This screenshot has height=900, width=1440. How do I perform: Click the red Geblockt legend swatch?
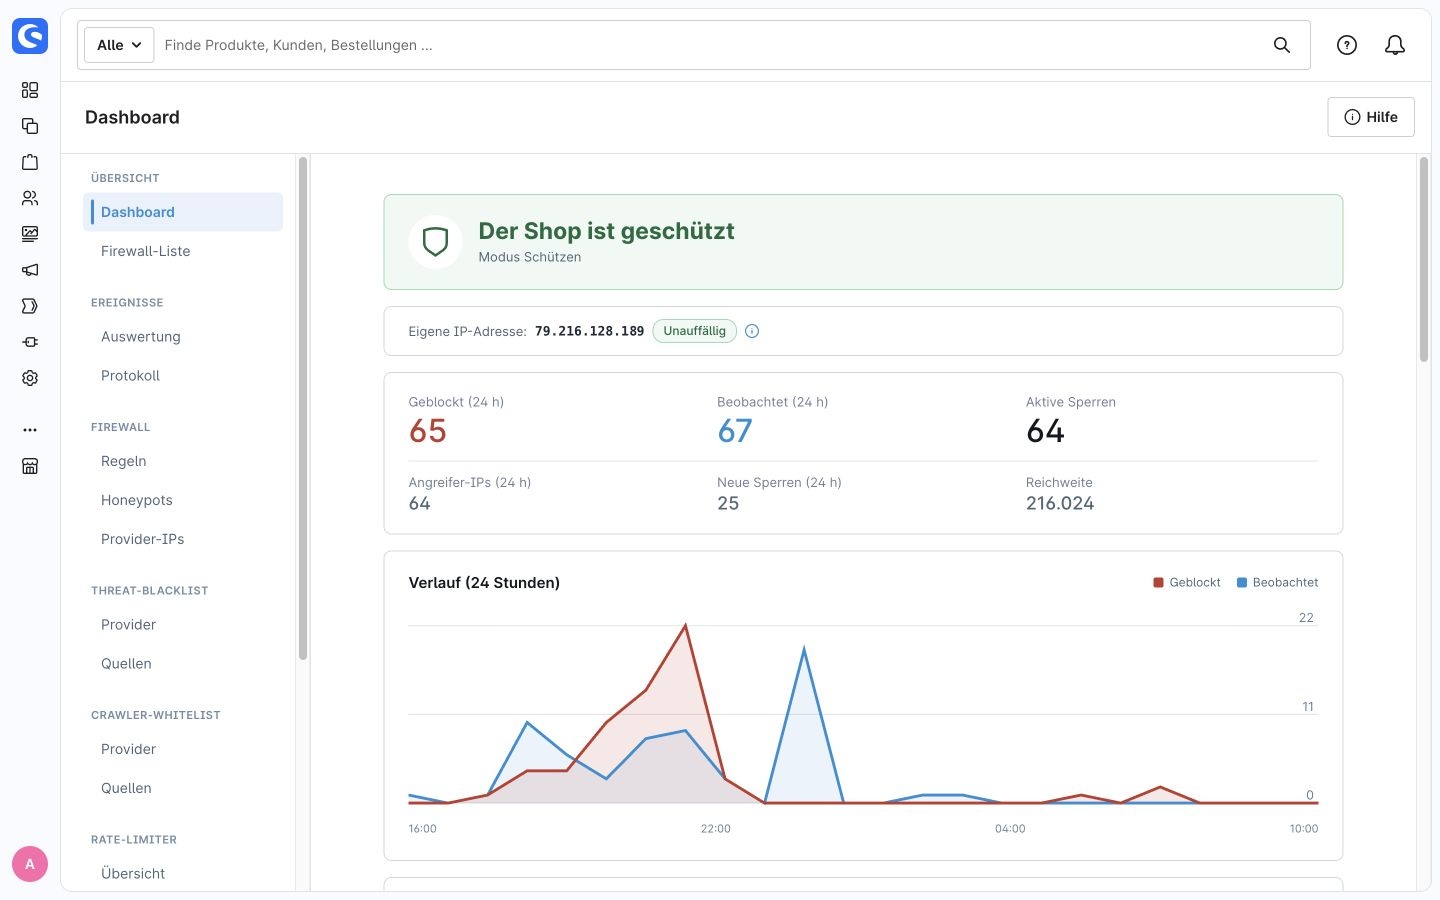1158,582
